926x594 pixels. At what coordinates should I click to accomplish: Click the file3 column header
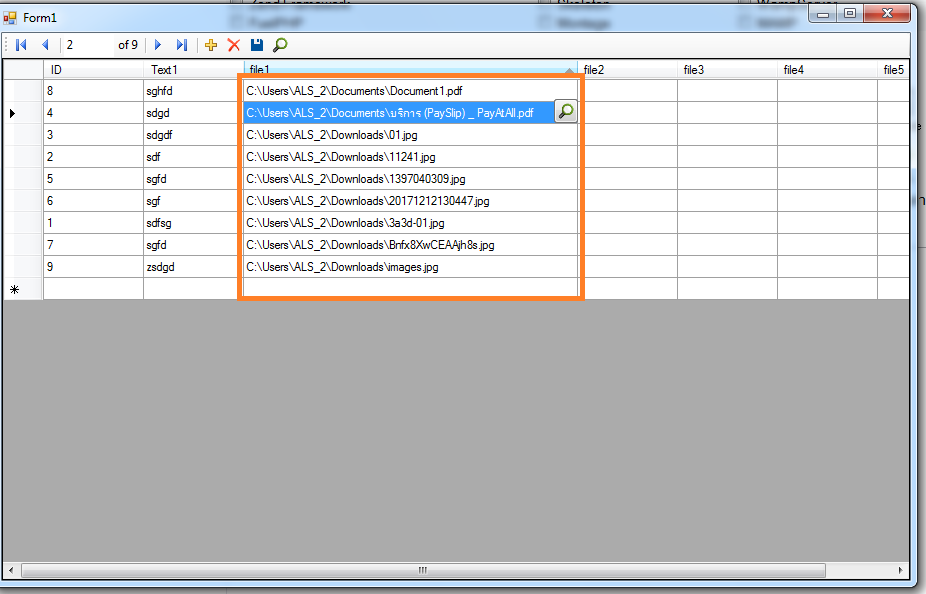click(727, 70)
